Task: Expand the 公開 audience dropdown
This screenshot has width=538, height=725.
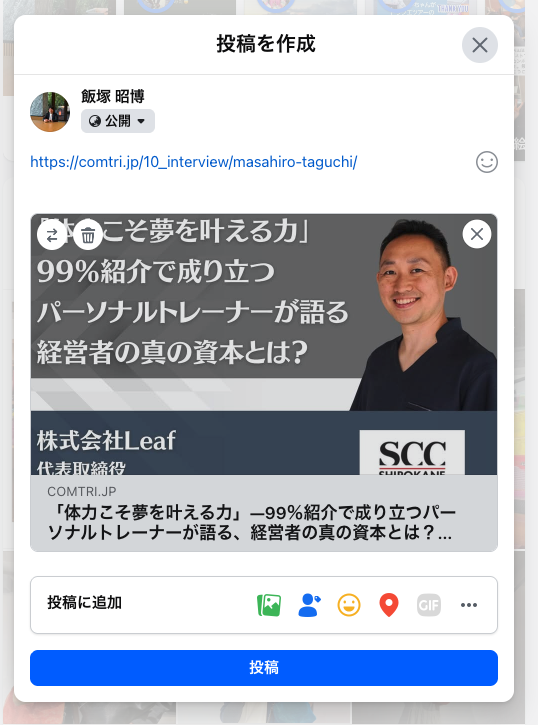Action: coord(117,121)
